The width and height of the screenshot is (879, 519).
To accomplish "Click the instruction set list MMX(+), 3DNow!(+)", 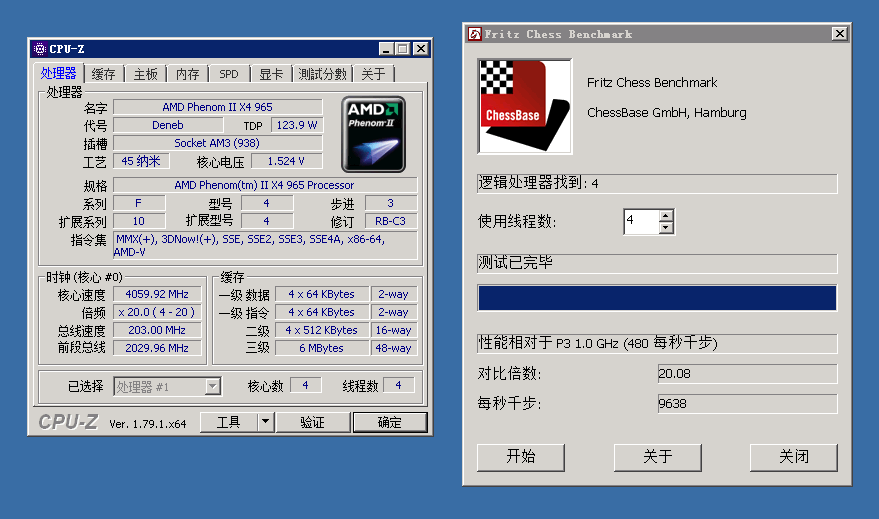I will coord(265,245).
